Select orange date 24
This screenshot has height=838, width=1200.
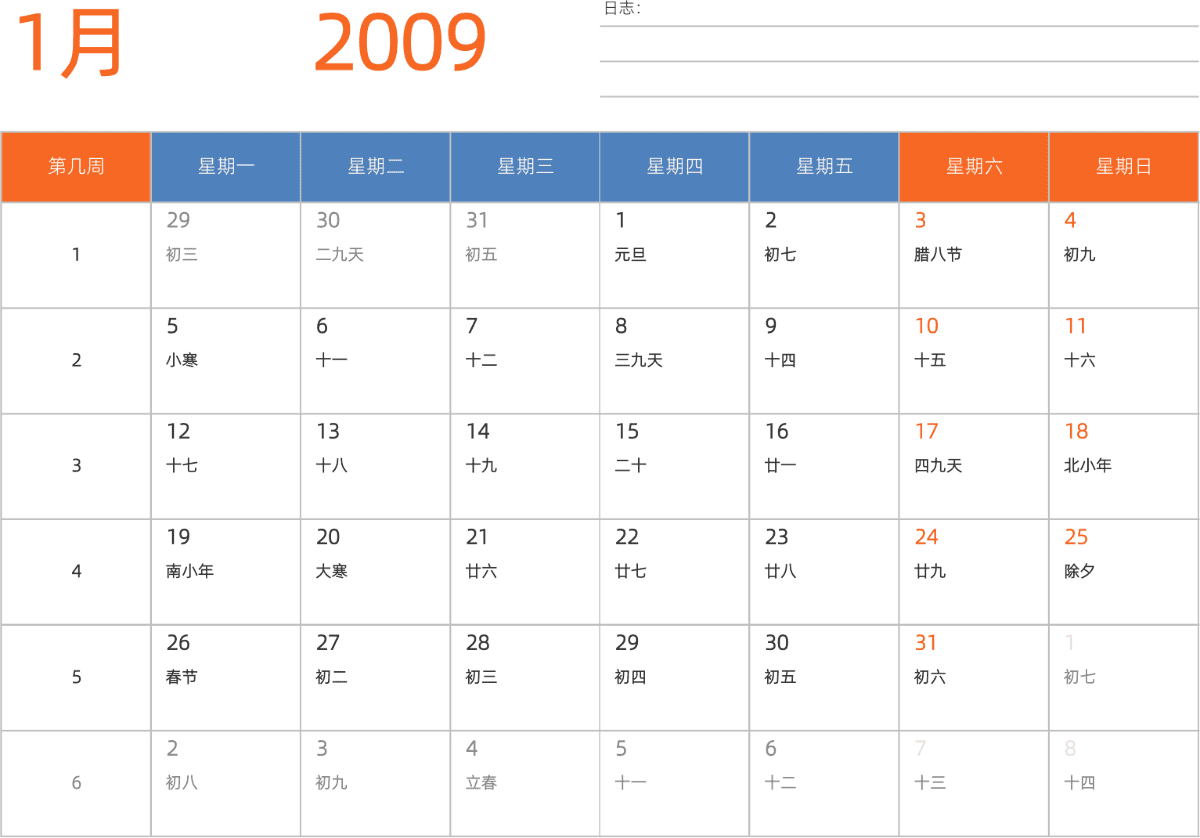pos(927,538)
